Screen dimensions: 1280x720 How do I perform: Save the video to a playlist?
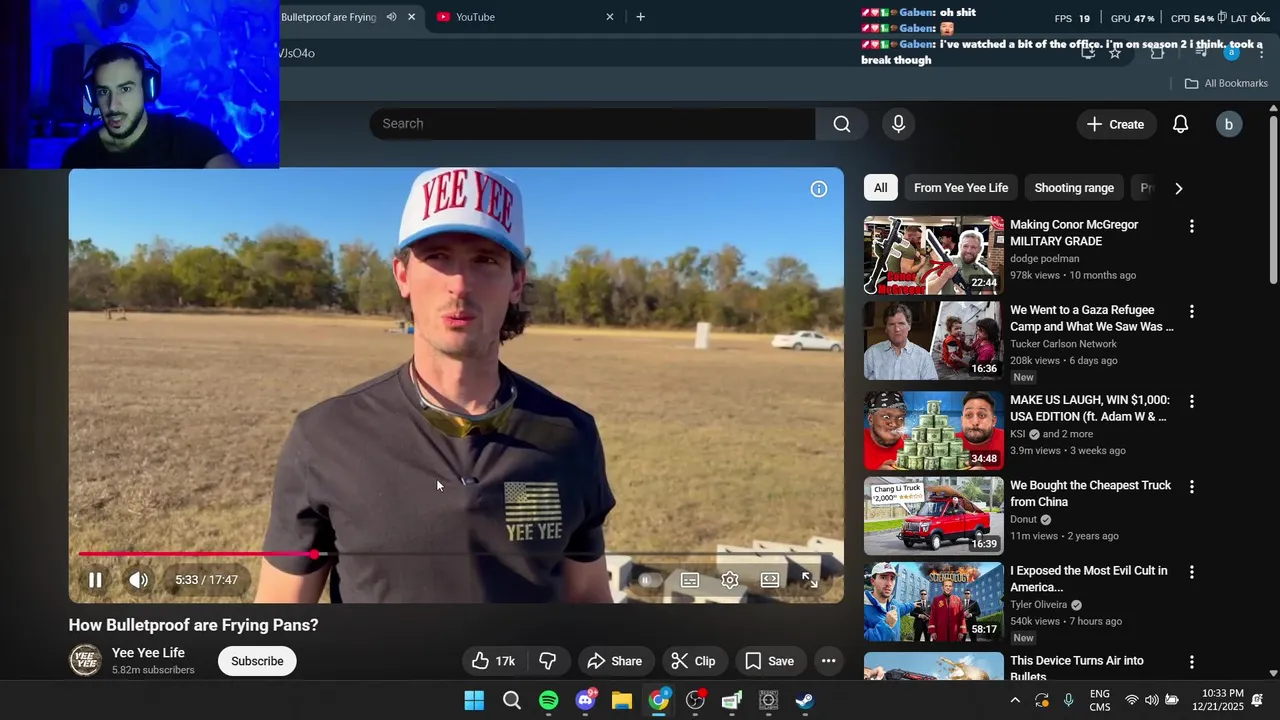pos(769,661)
